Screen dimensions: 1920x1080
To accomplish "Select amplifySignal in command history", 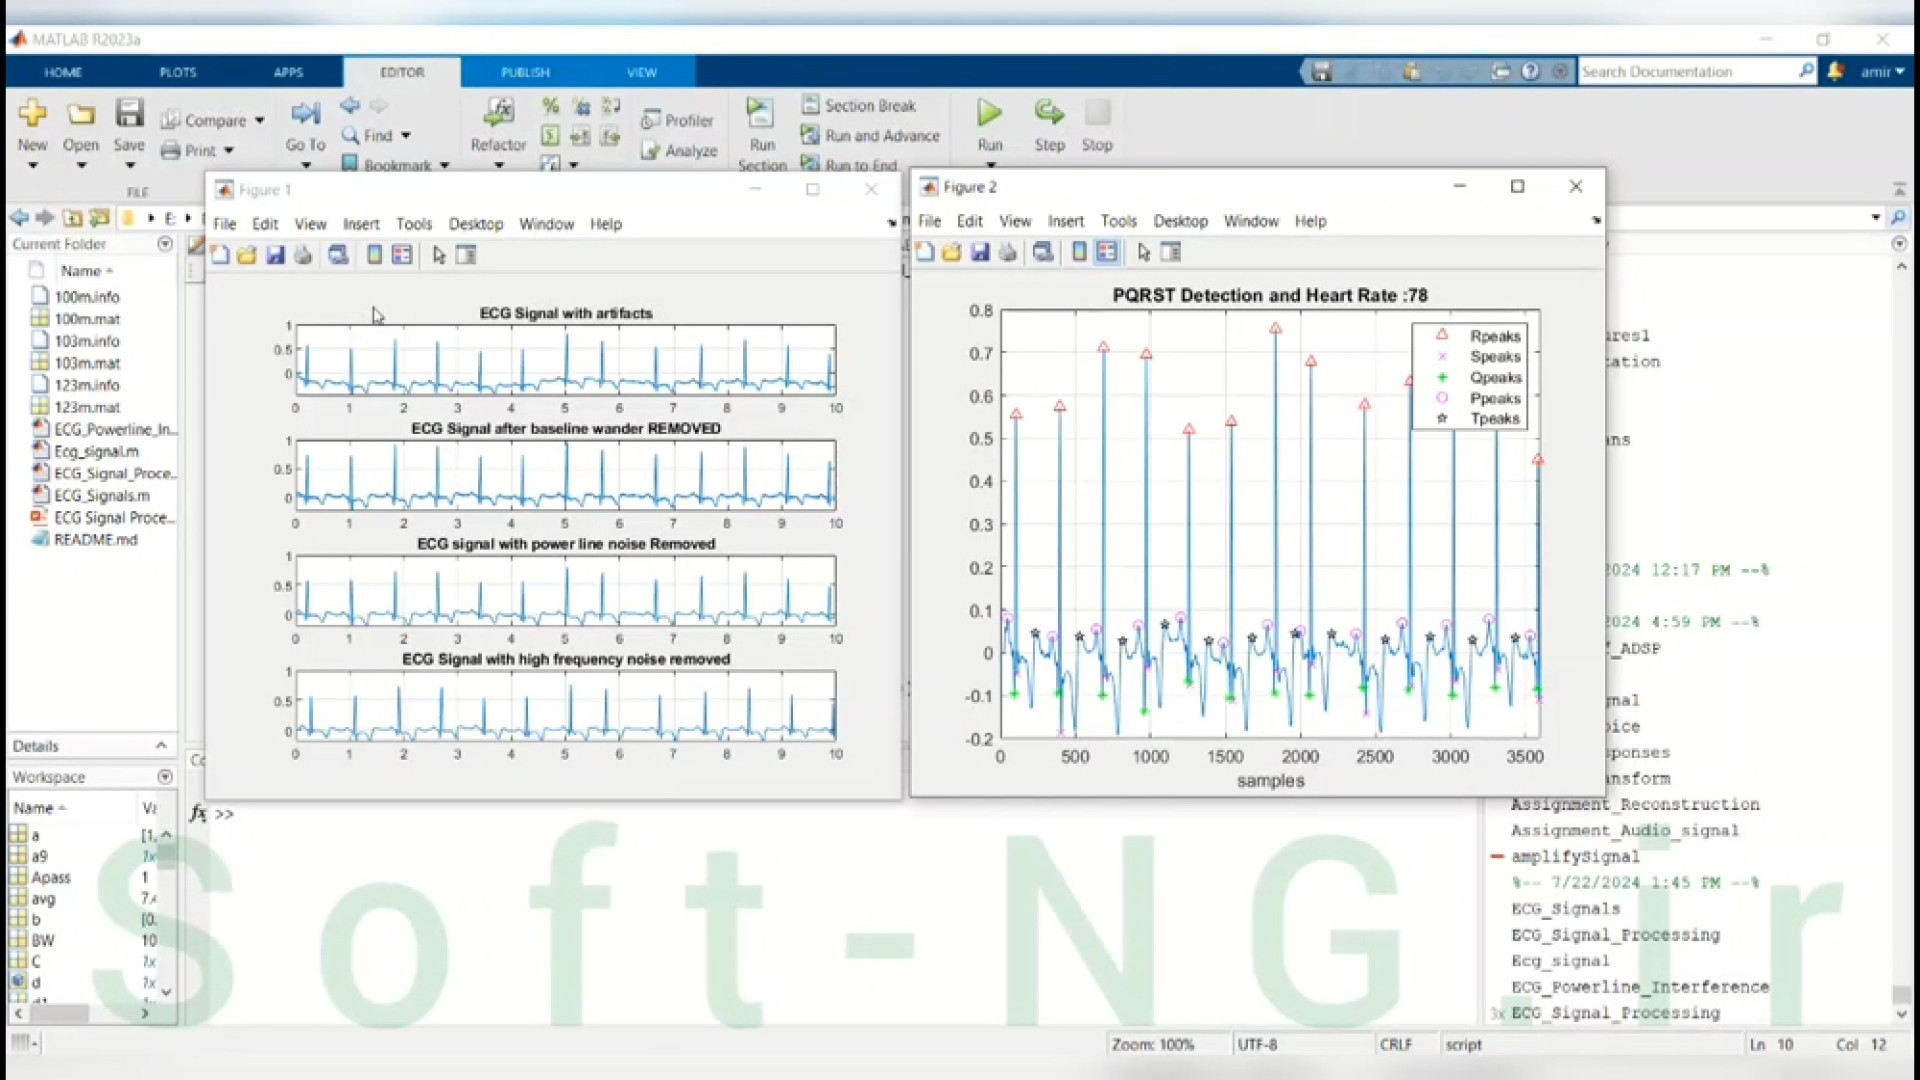I will point(1575,857).
